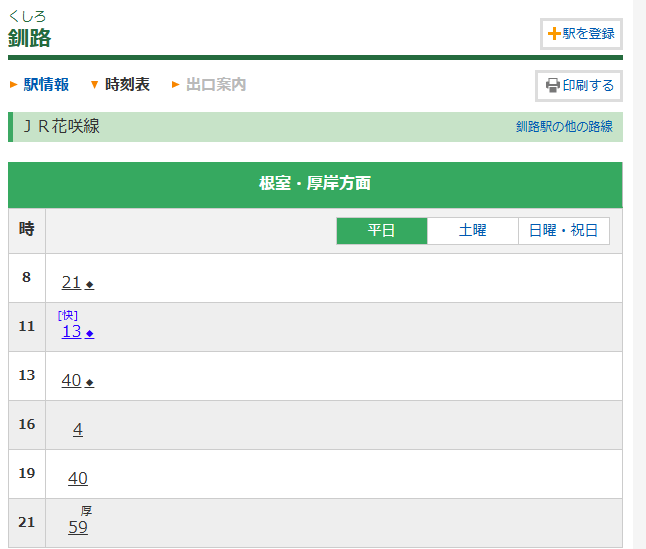
Task: Click the plus icon on 駅を登録
Action: 554,34
